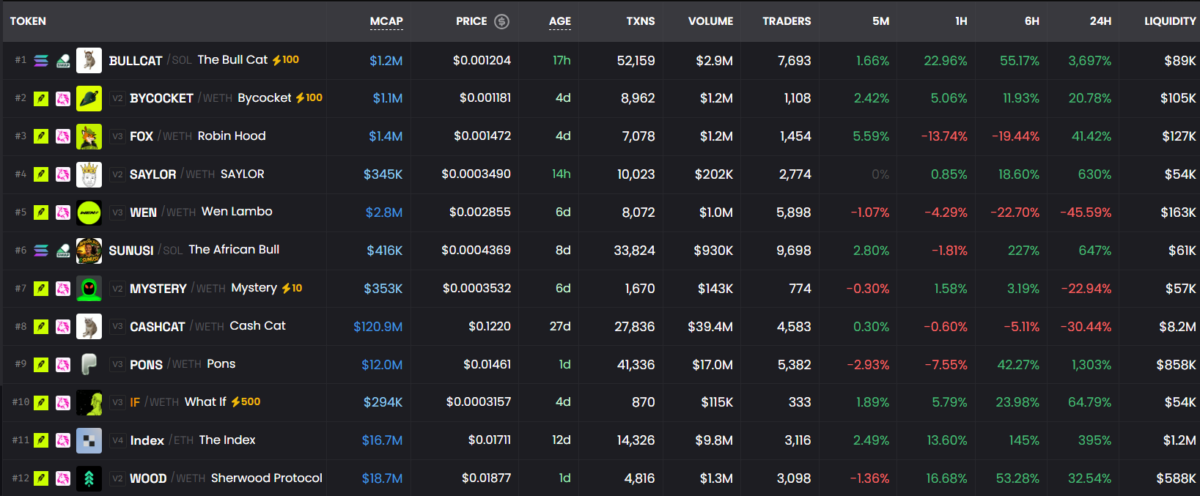Click the WEN Lambo round token logo
This screenshot has width=1200, height=496.
click(x=89, y=212)
